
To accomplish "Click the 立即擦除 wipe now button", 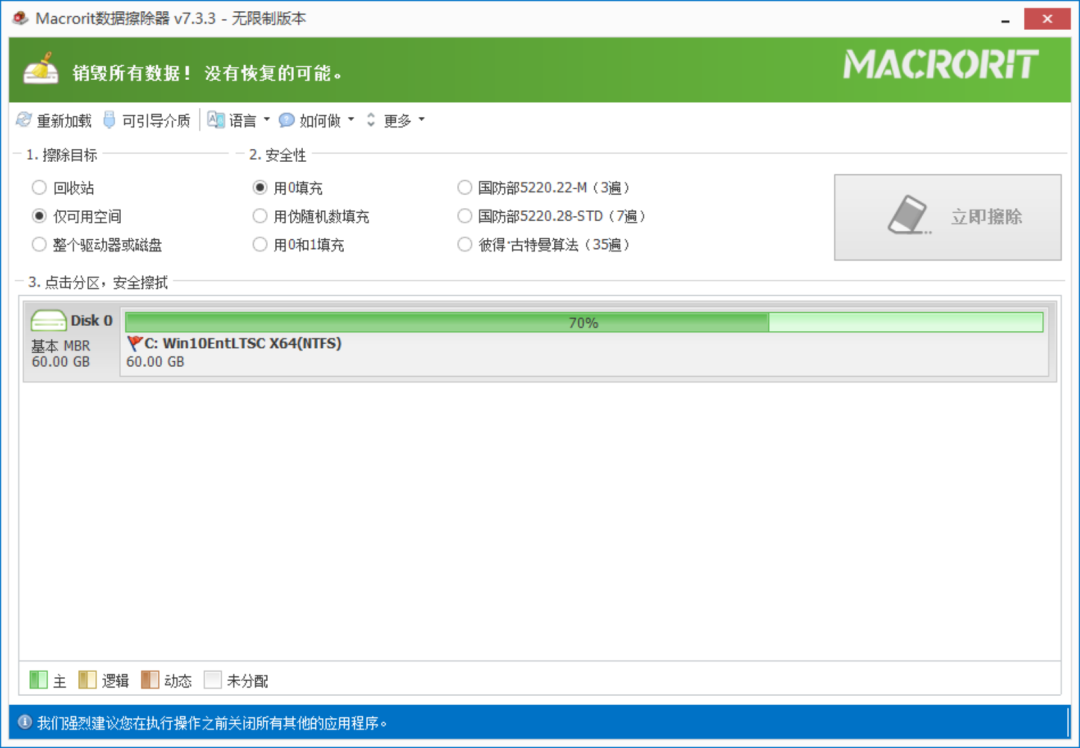I will (947, 217).
